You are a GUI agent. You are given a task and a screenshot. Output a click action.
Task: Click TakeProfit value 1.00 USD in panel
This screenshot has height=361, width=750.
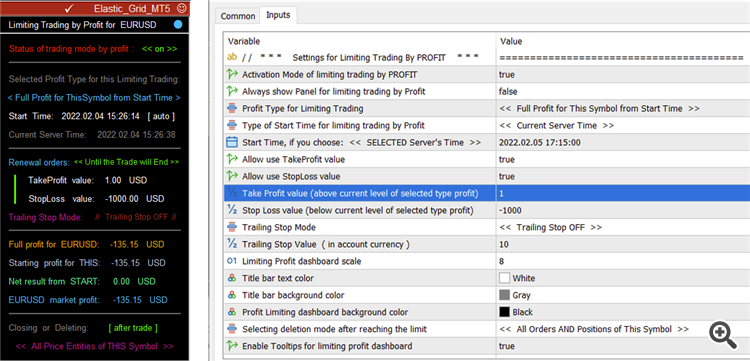click(88, 180)
